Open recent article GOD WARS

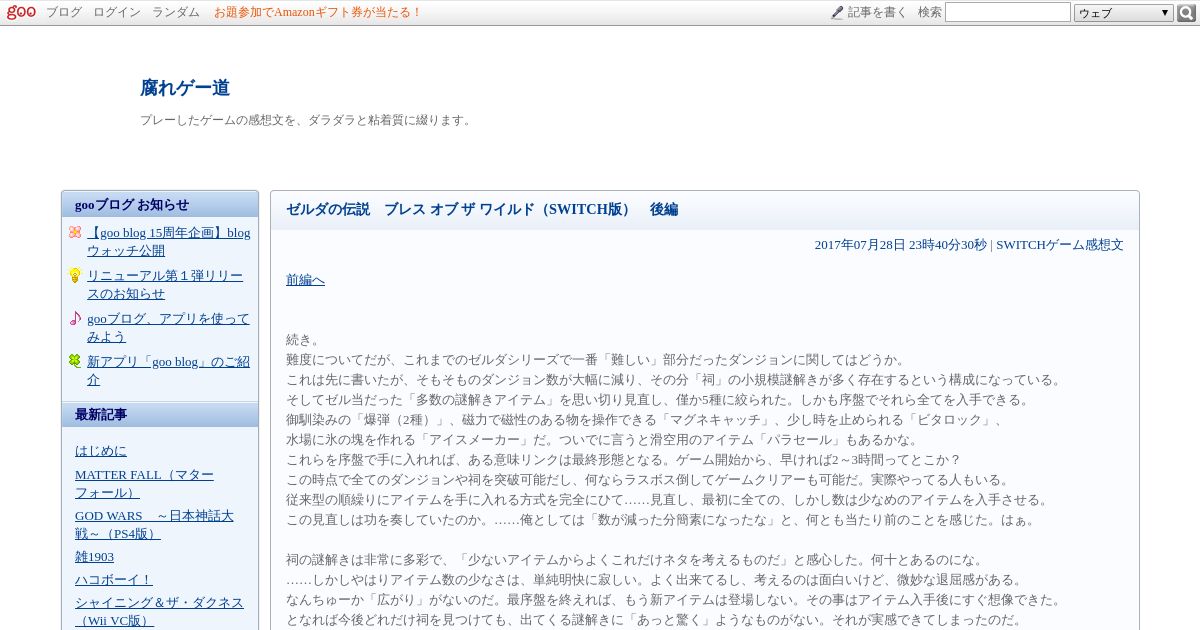point(154,524)
